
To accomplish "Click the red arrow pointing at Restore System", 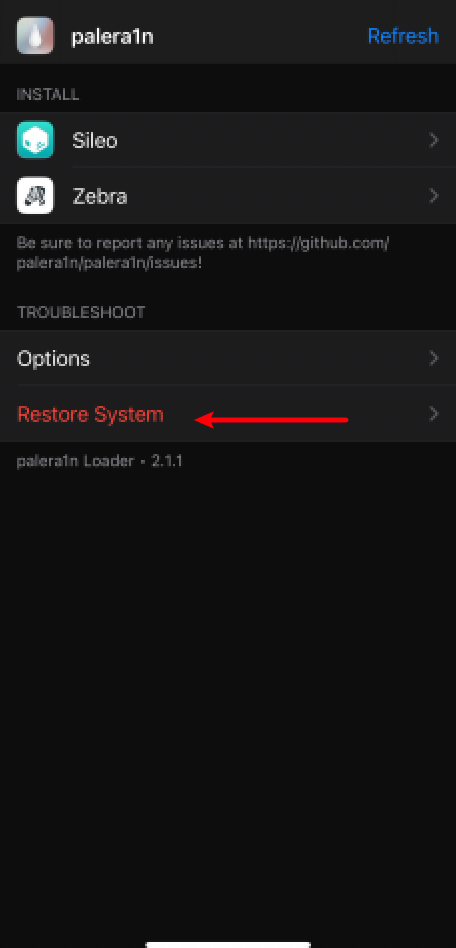I will [272, 420].
